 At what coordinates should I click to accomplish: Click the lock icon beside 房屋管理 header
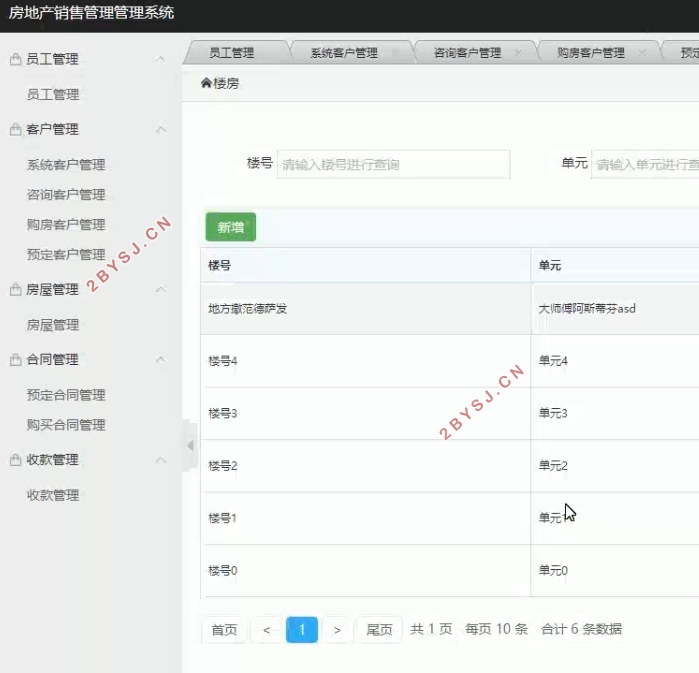point(16,289)
